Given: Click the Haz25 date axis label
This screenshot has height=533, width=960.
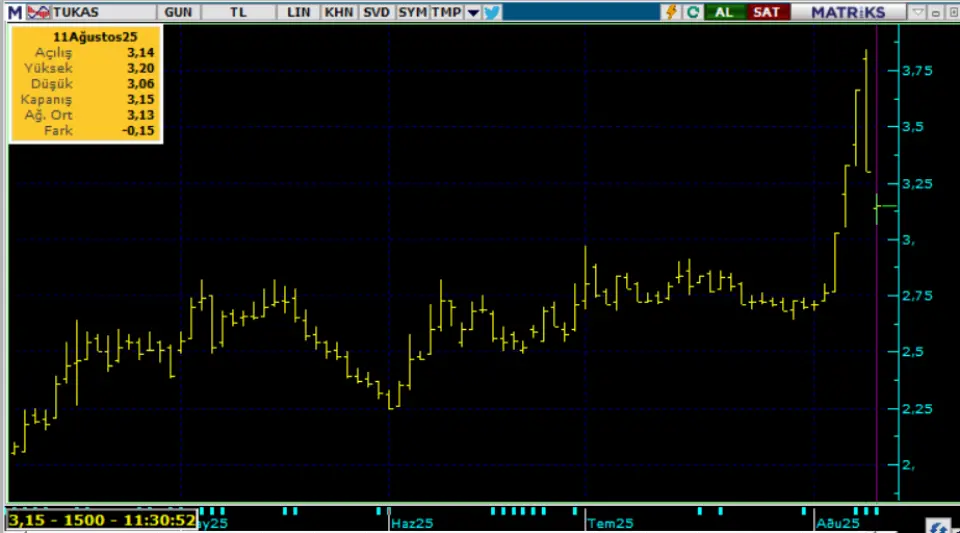Looking at the screenshot, I should (412, 524).
